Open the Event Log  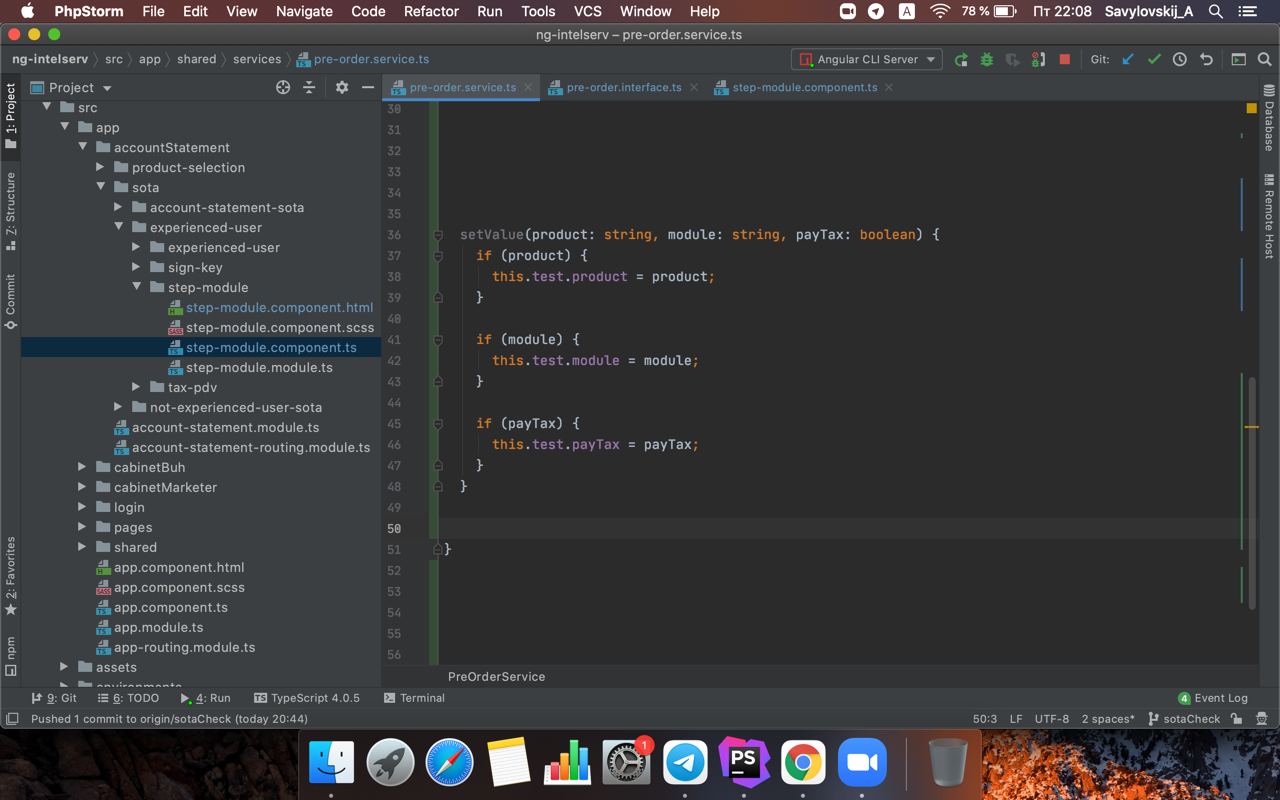point(1213,698)
